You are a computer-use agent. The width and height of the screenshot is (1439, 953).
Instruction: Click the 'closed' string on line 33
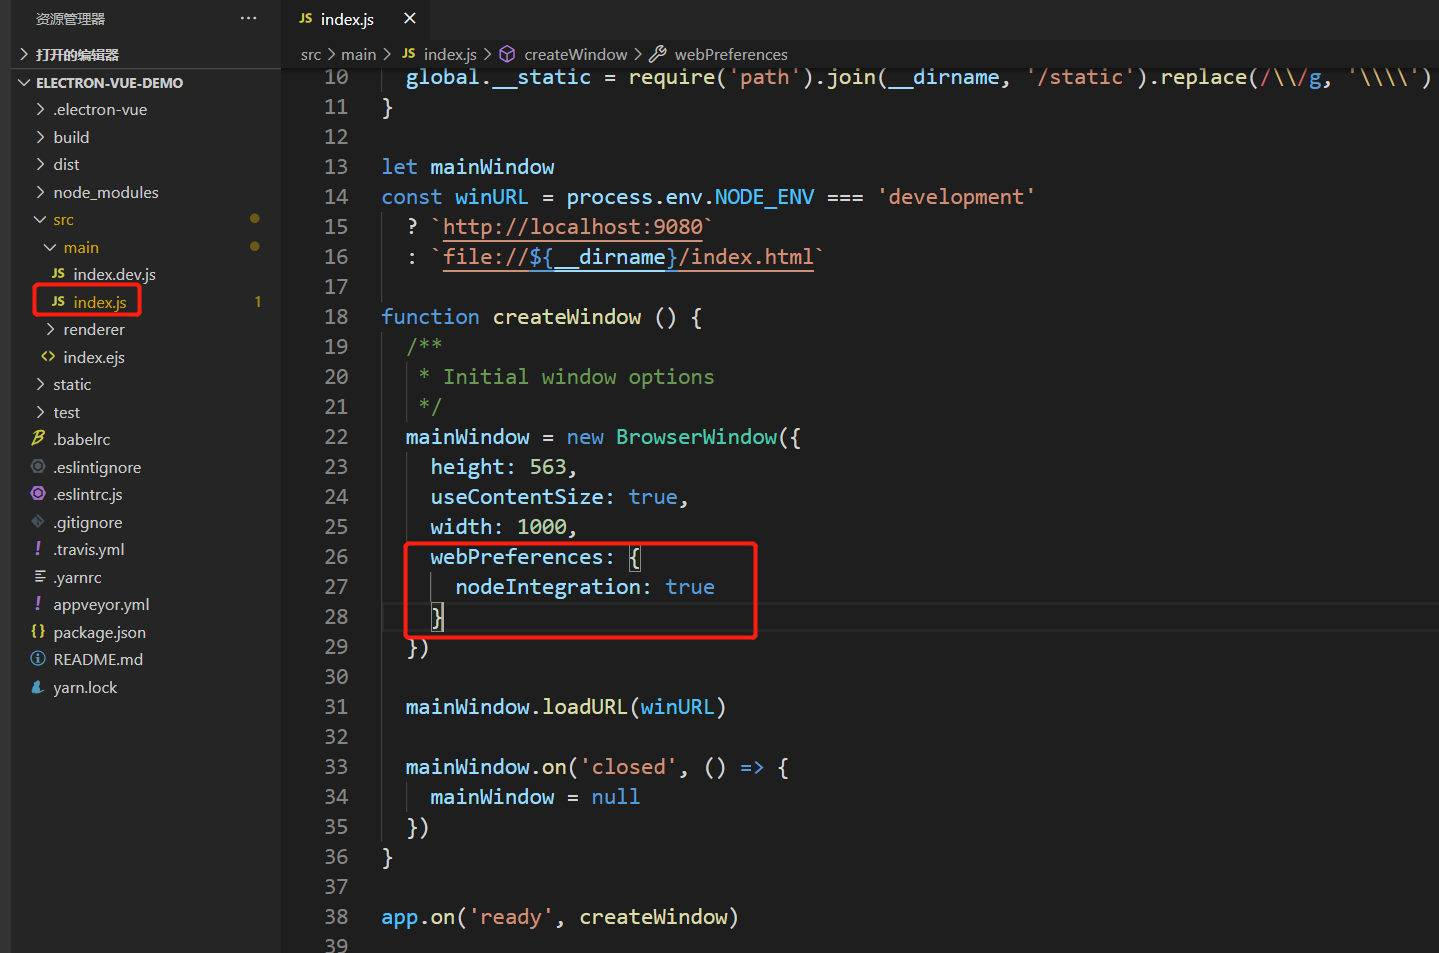(x=628, y=767)
